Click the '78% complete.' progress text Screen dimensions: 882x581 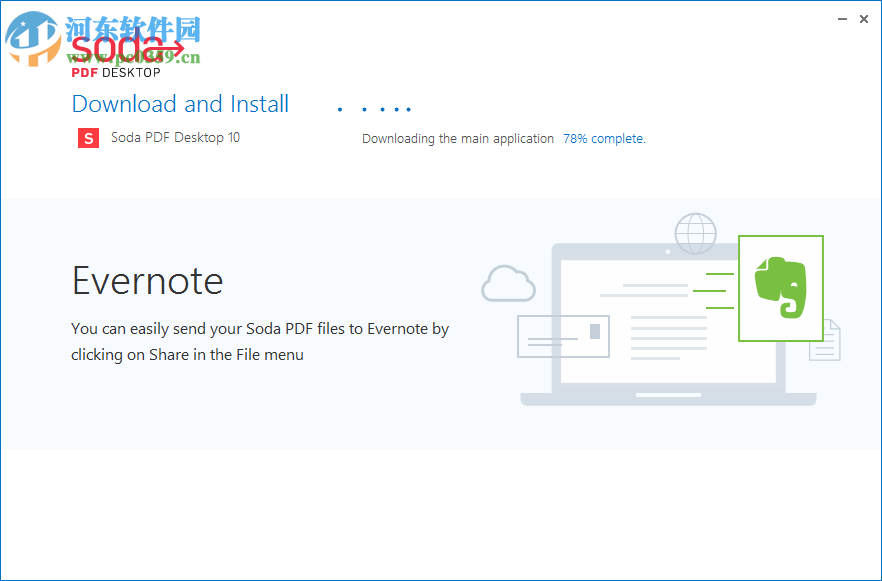604,139
